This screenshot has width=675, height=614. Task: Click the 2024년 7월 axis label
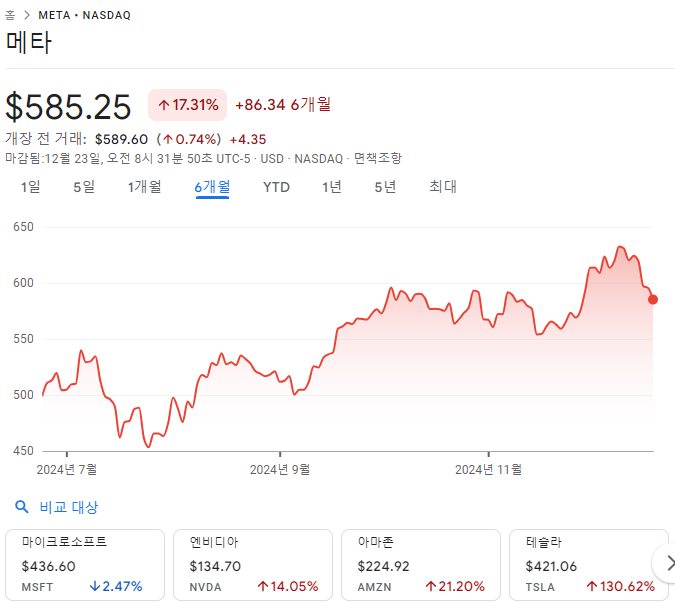(x=67, y=469)
